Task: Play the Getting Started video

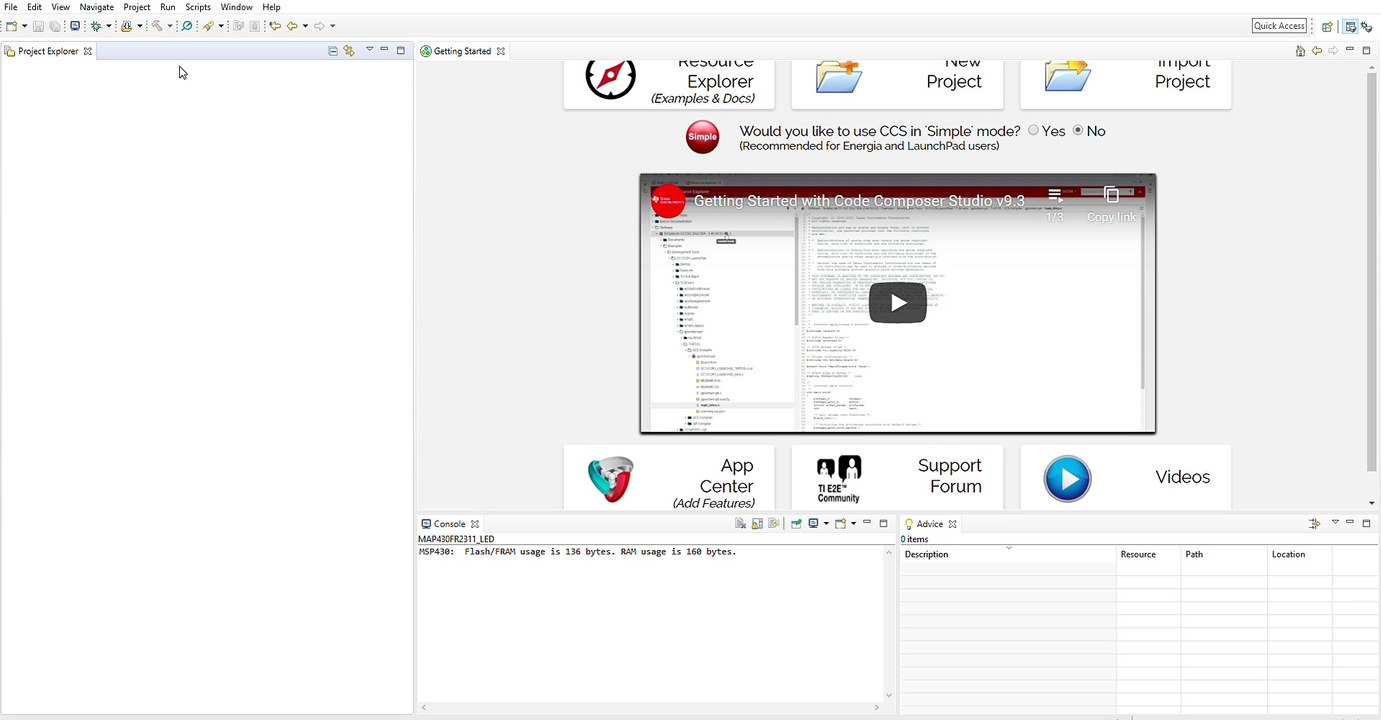Action: [897, 303]
